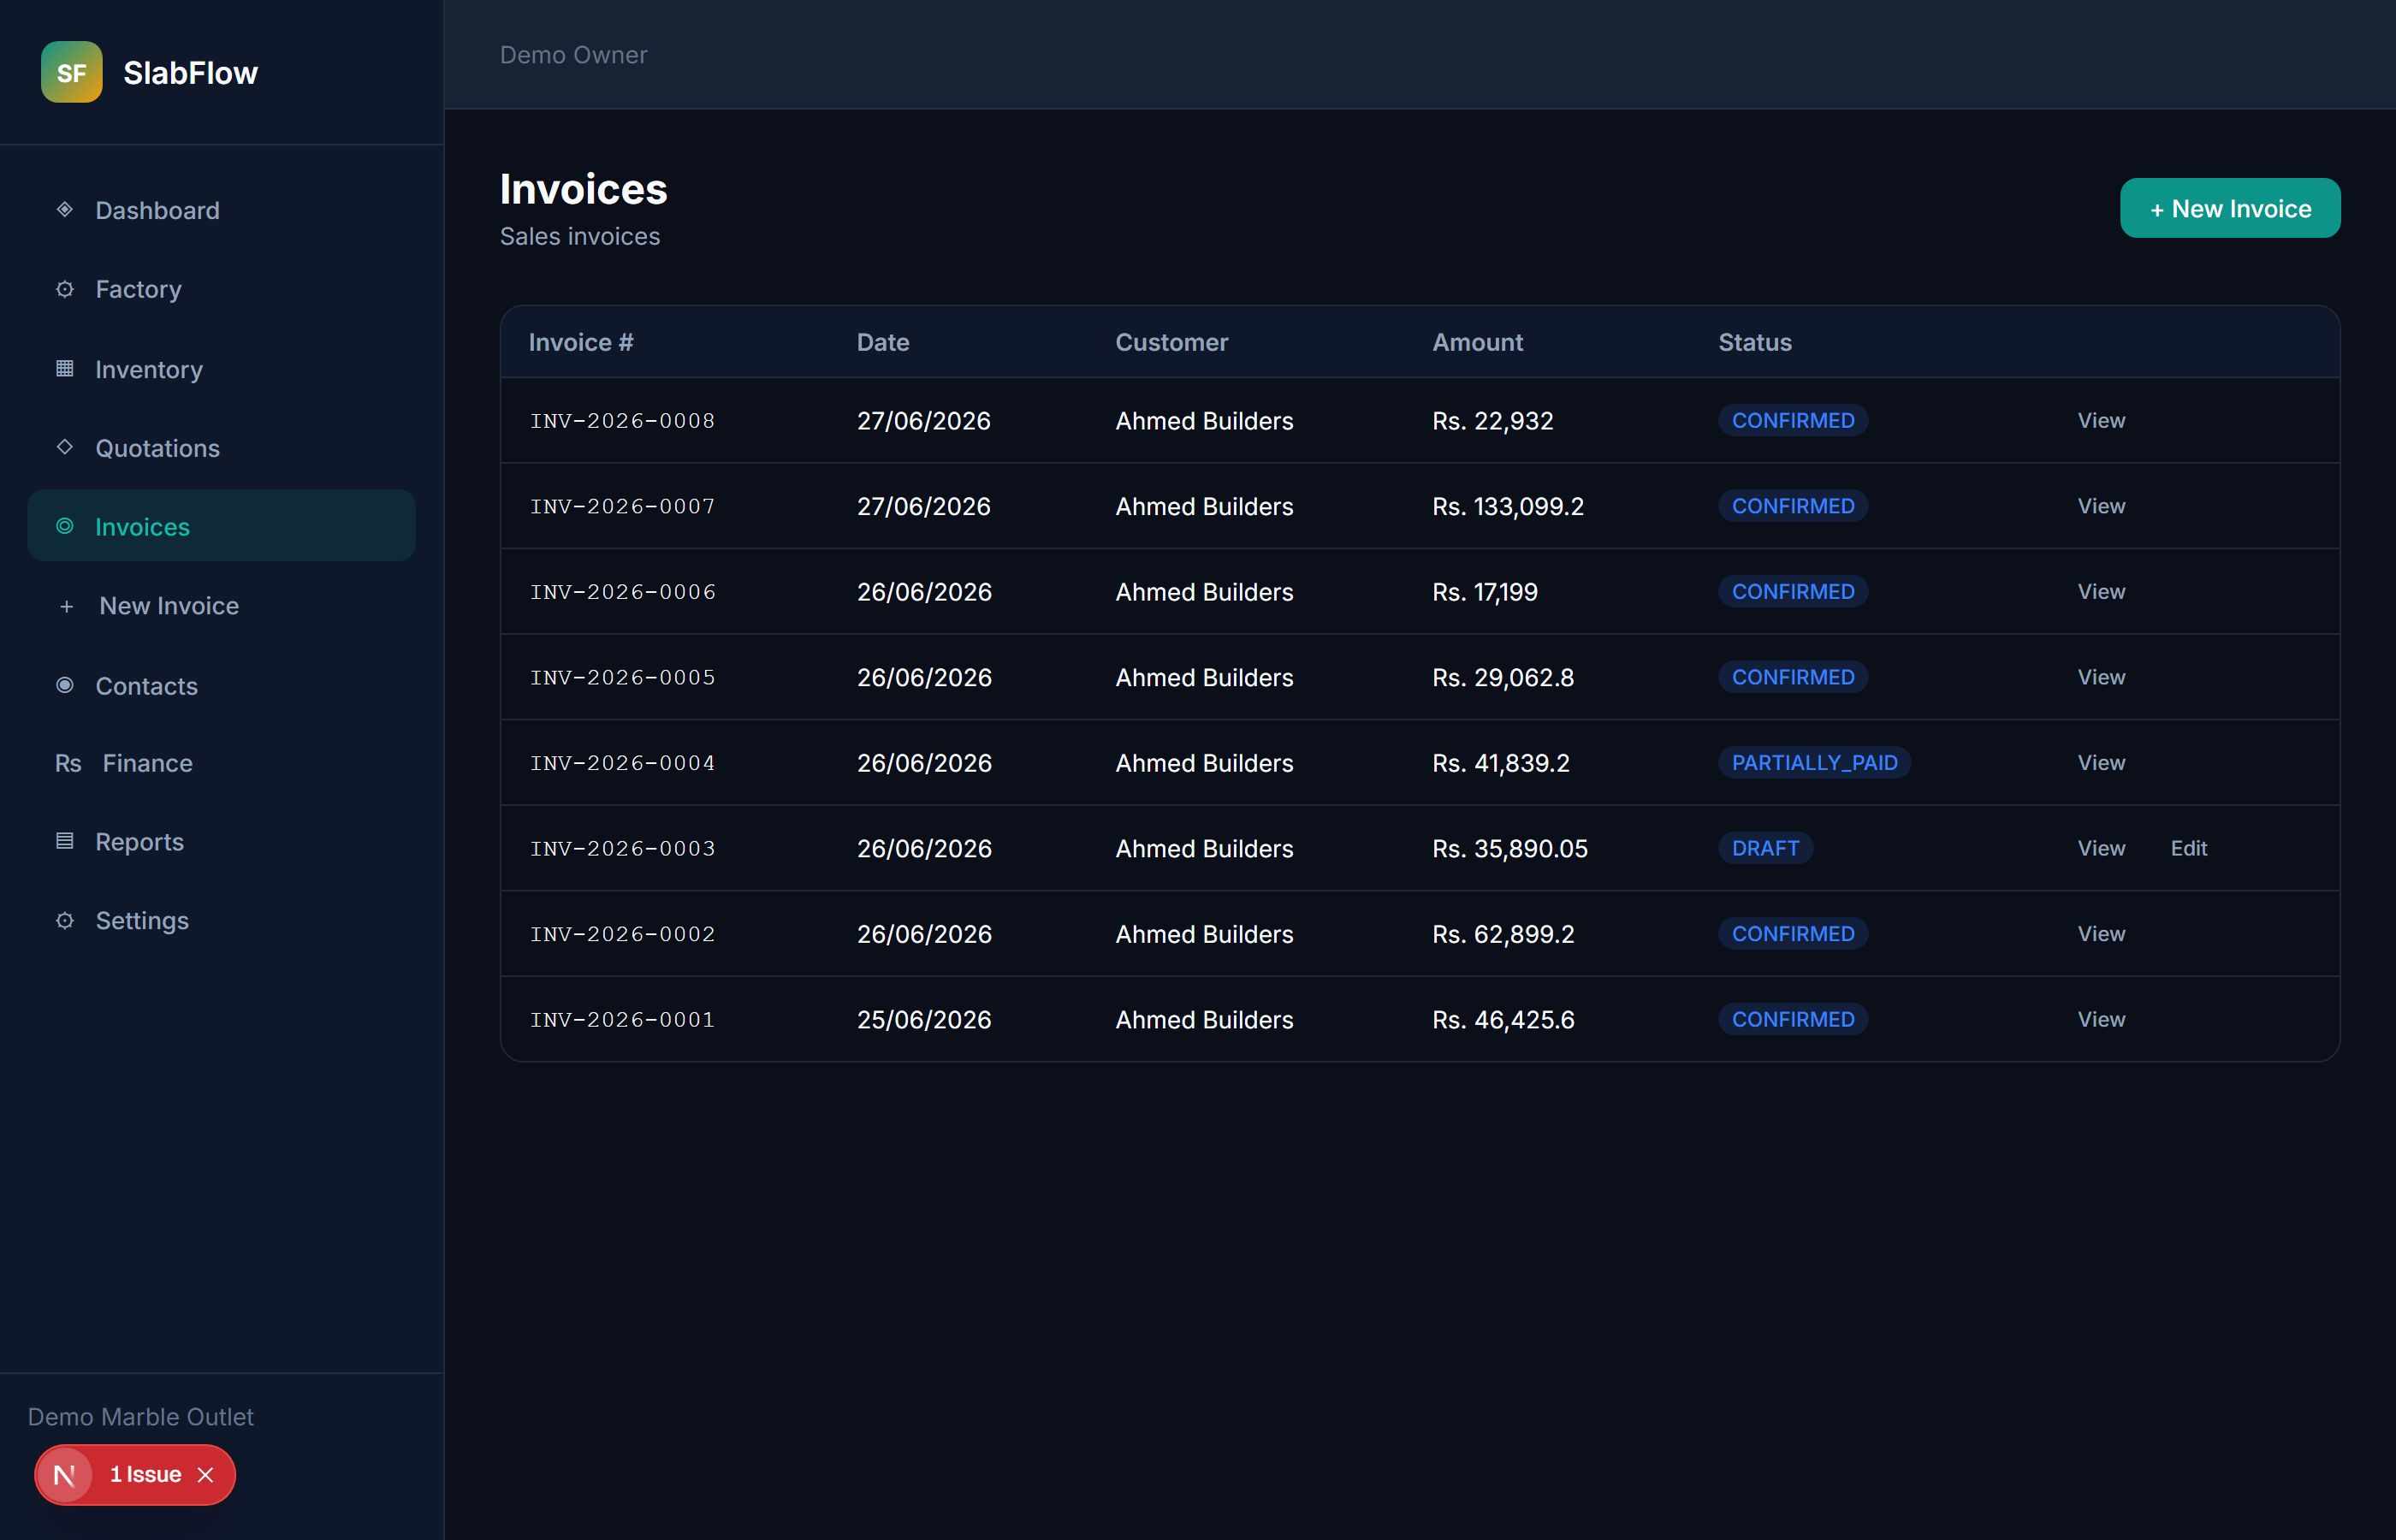Open the Dashboard menu item
2396x1540 pixels.
221,210
